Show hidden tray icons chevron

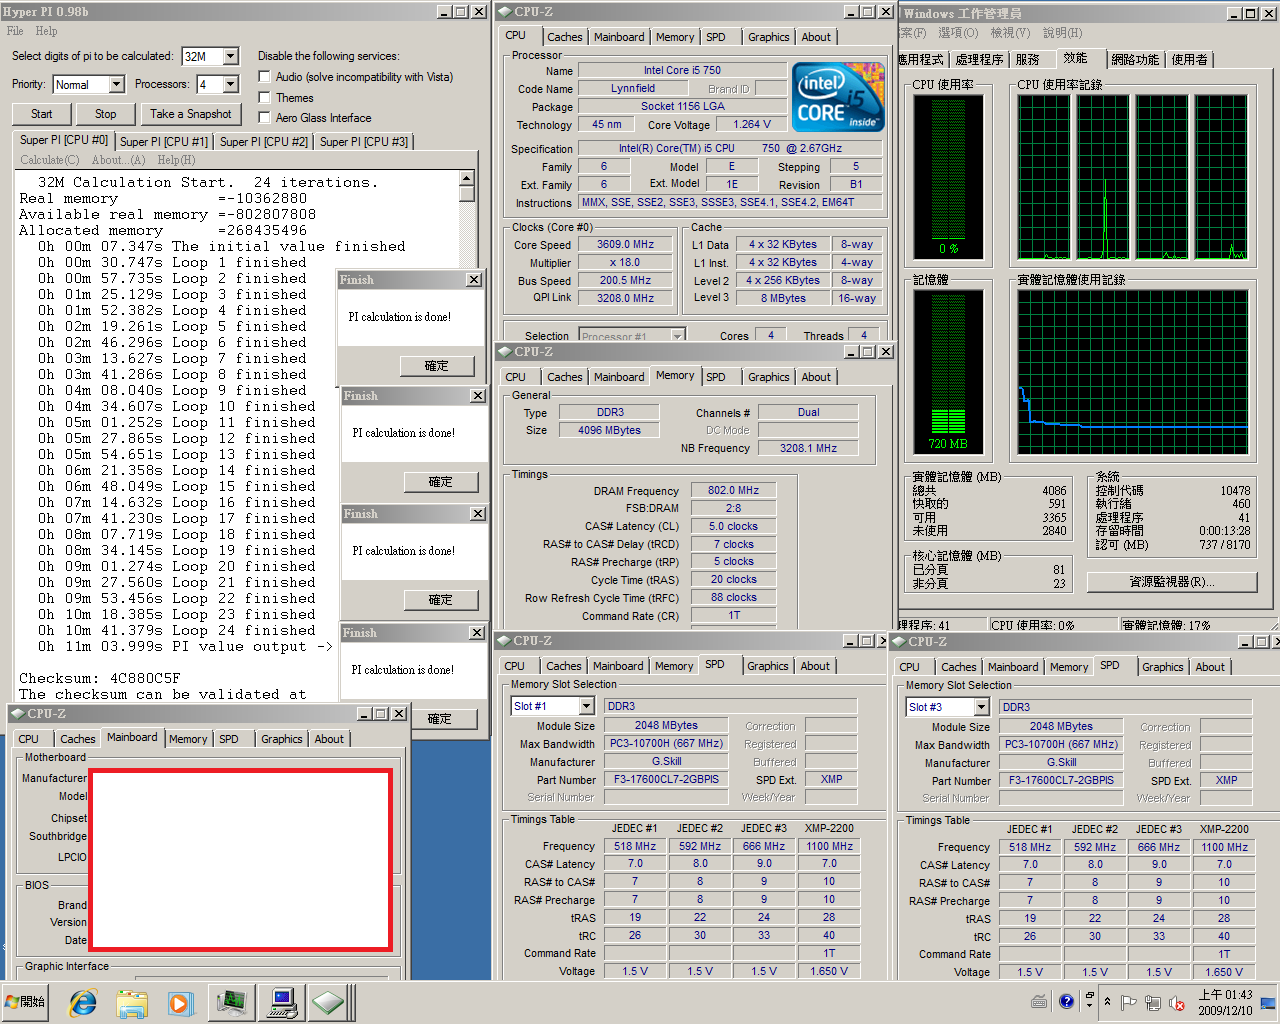(x=1107, y=1001)
